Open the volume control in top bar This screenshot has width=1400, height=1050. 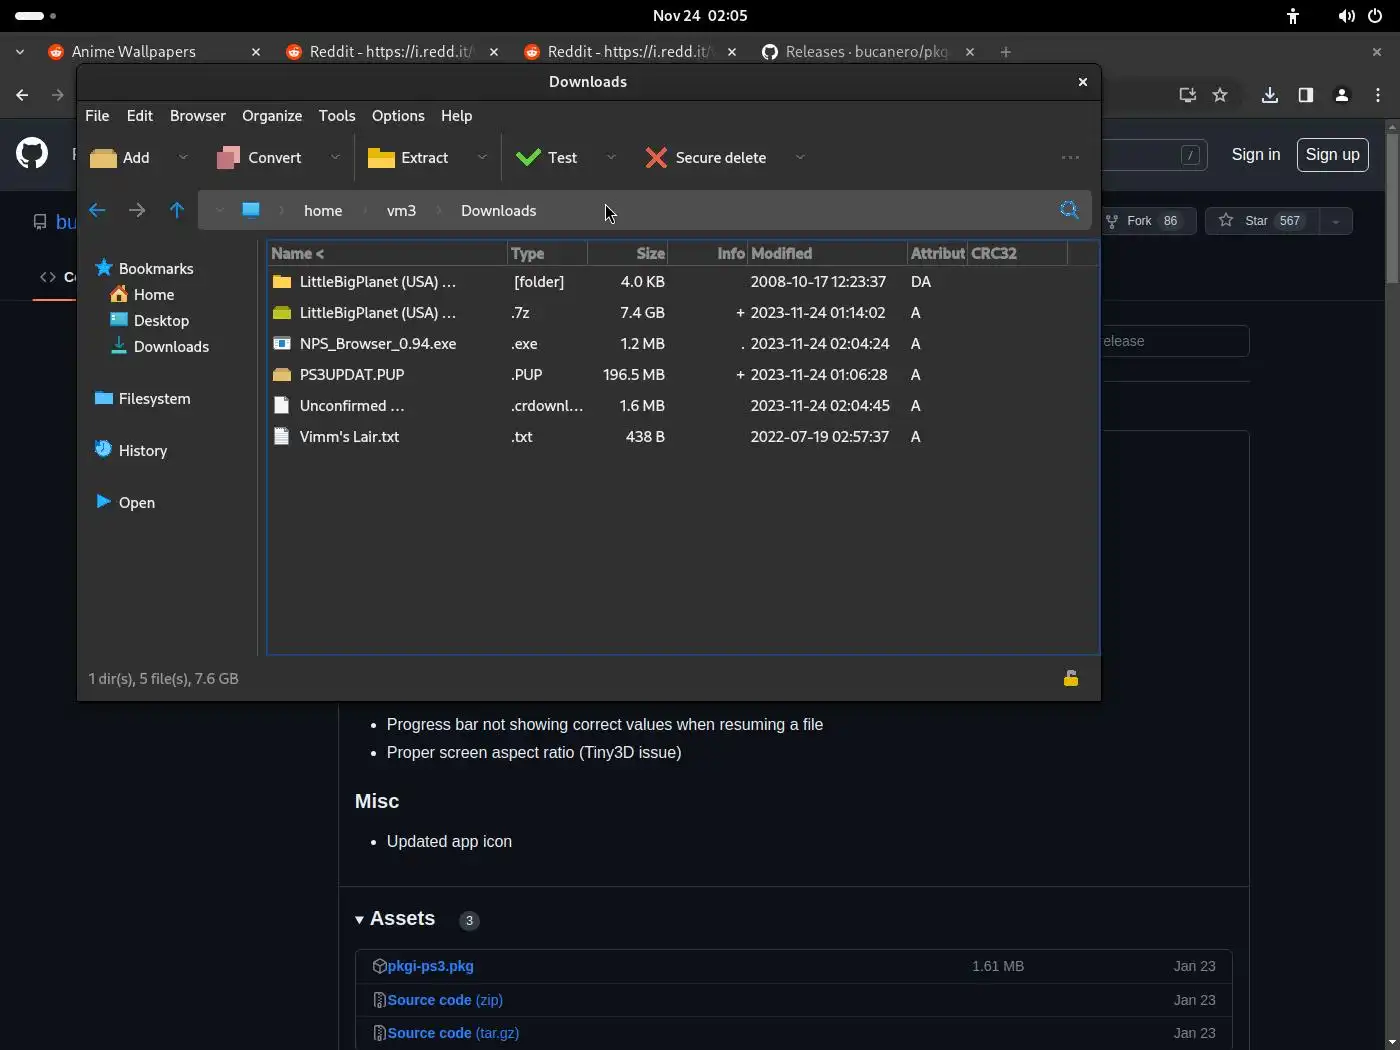pos(1347,16)
